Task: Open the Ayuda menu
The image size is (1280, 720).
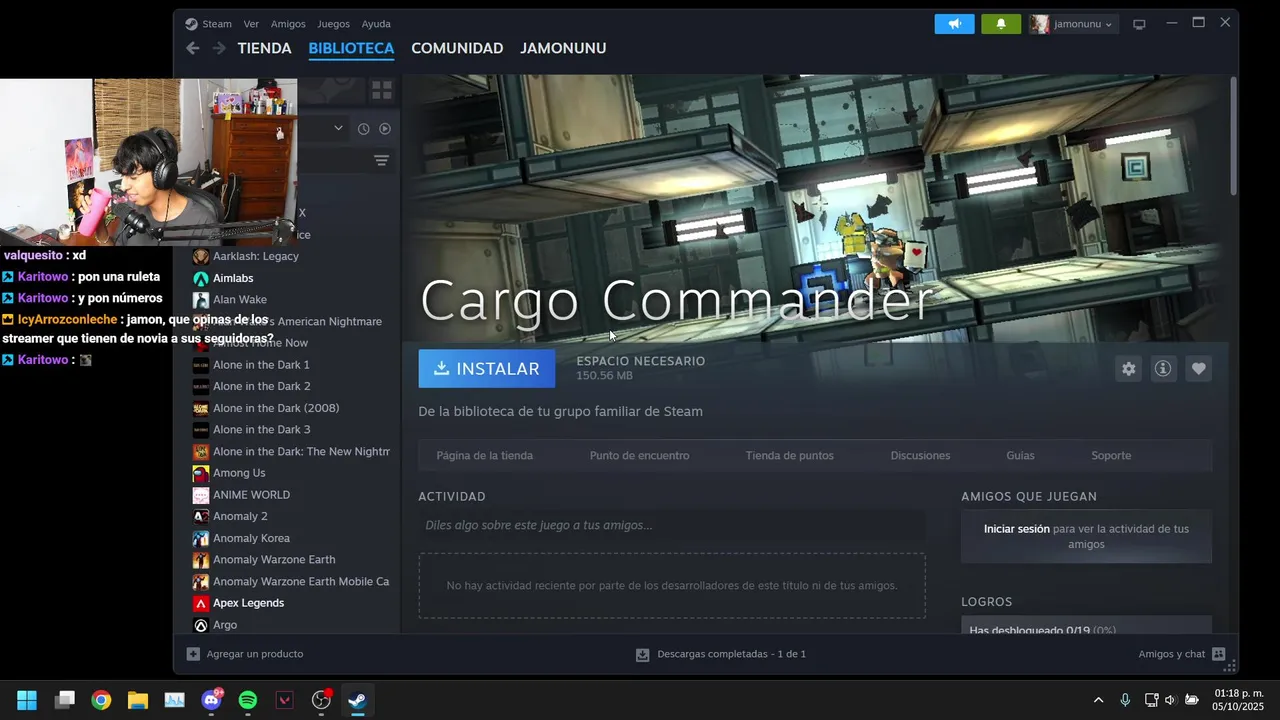Action: point(376,24)
